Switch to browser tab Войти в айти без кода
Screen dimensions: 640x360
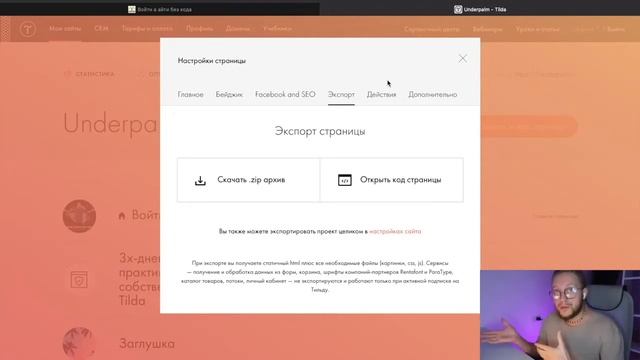[x=160, y=9]
